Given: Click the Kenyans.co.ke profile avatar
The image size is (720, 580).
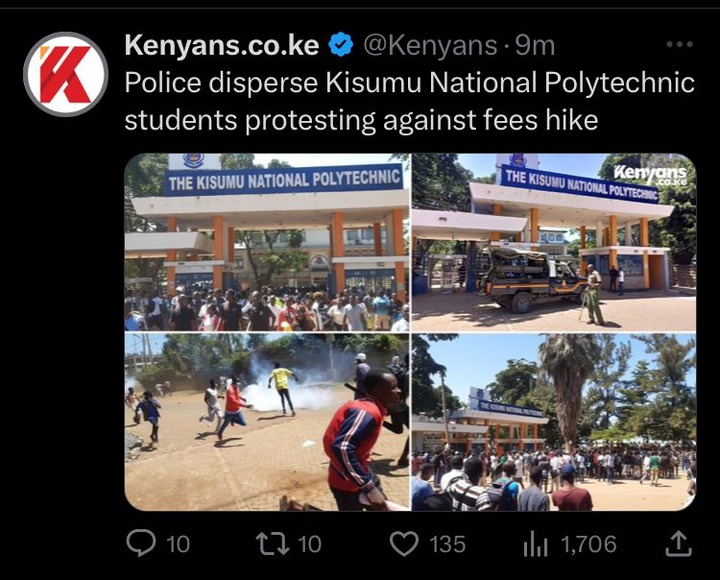Looking at the screenshot, I should [x=66, y=74].
